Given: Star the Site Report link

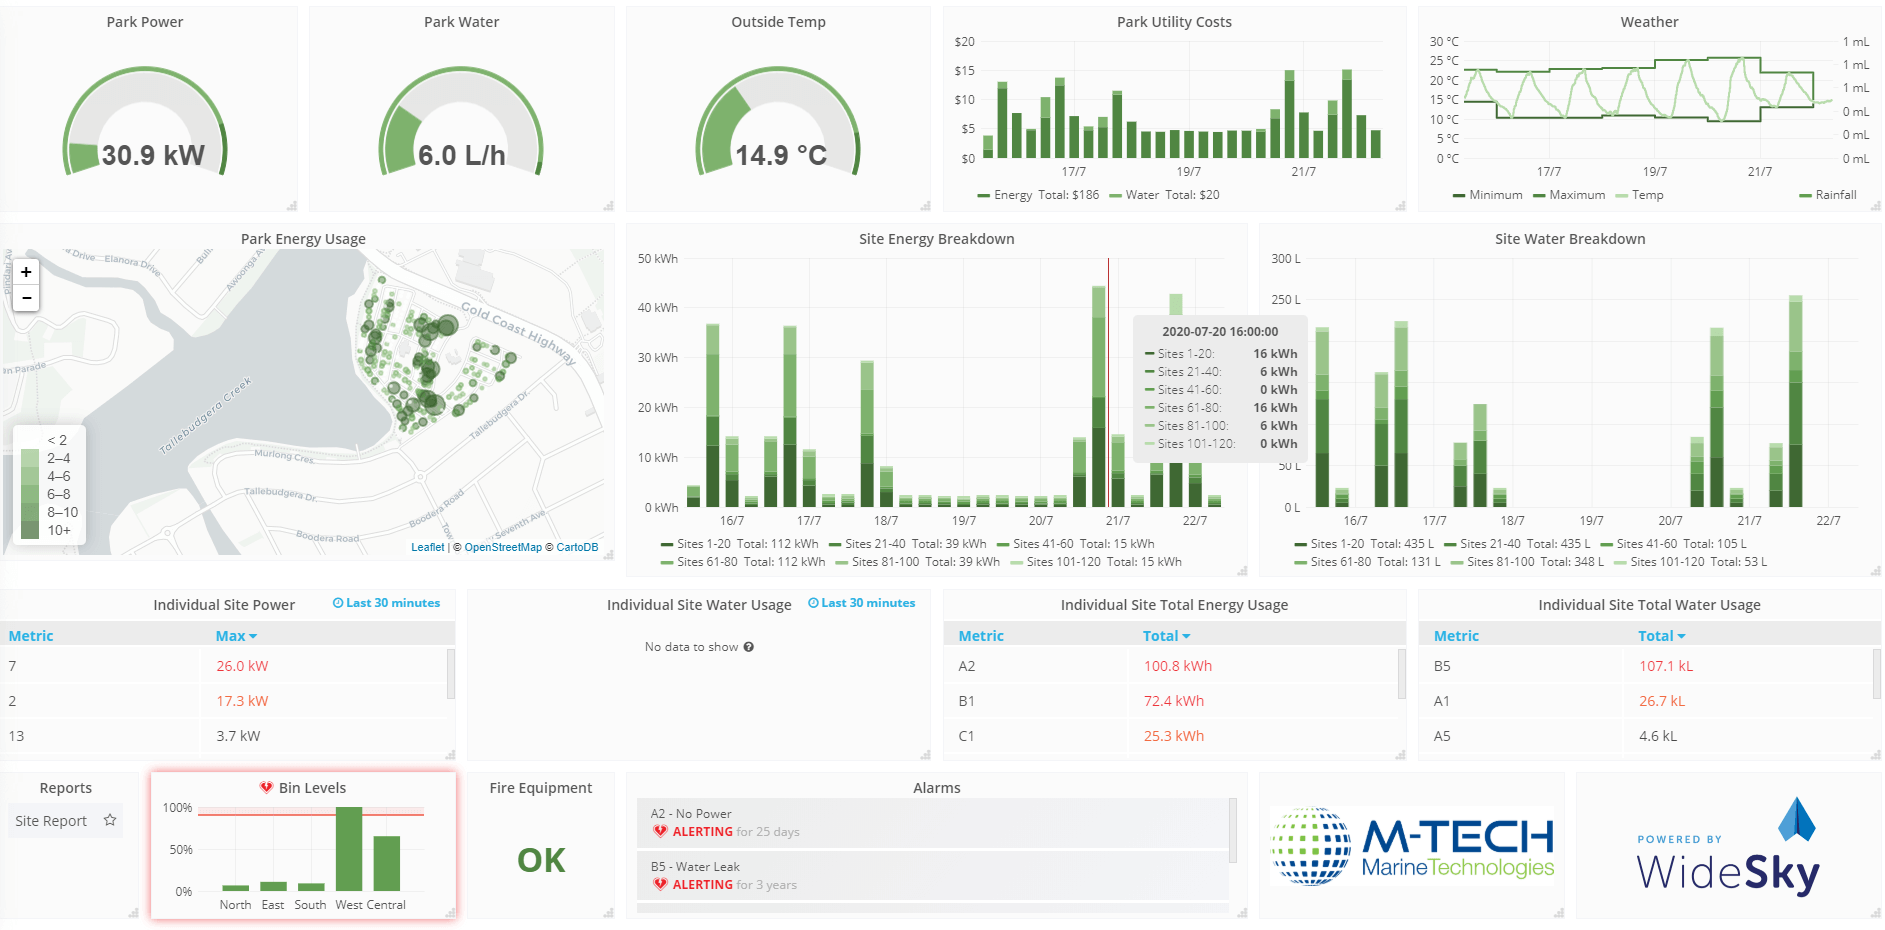Looking at the screenshot, I should (110, 820).
